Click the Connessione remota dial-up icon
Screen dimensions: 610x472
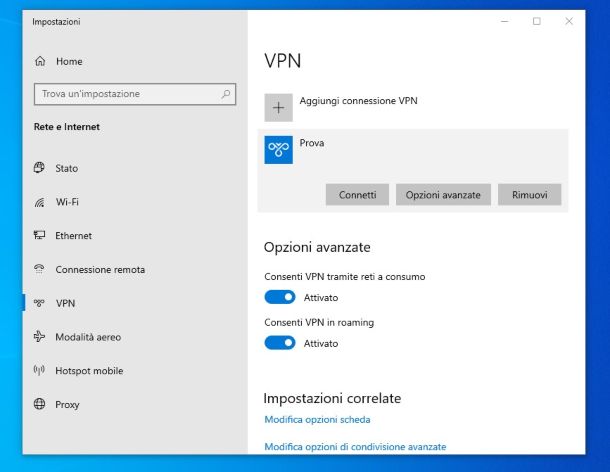[x=39, y=269]
